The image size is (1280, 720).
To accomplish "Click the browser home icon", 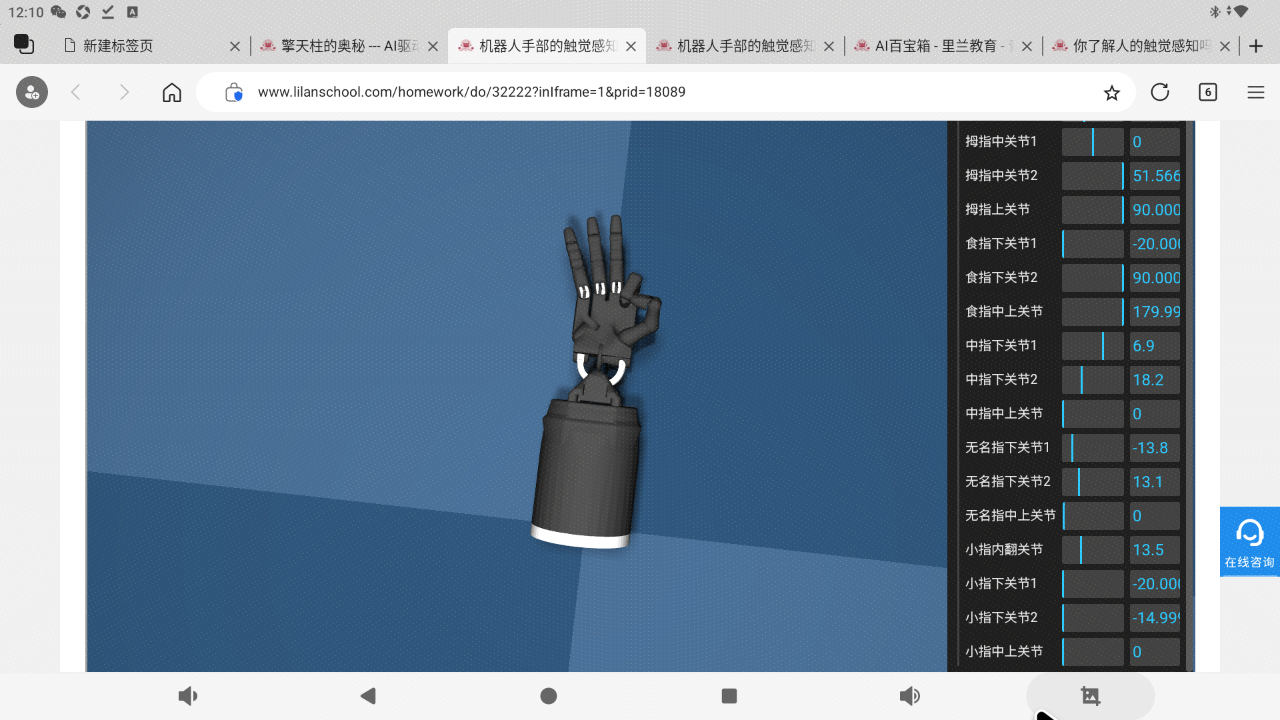I will 172,93.
